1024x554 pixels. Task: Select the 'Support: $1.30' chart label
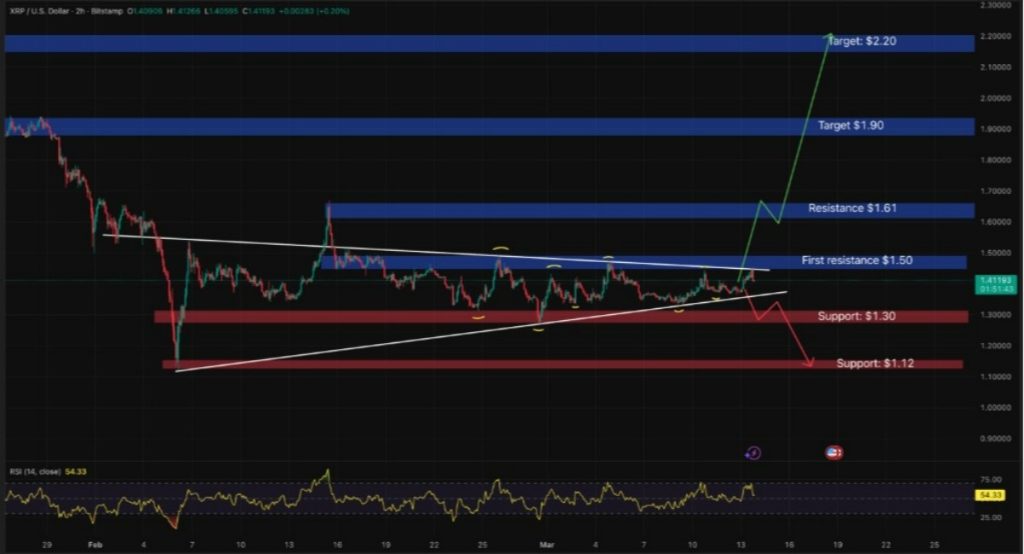tap(856, 316)
